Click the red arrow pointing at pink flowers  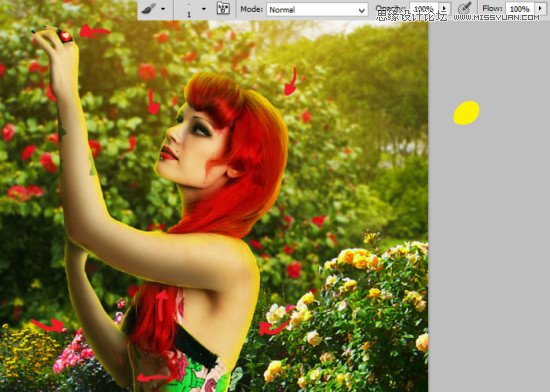click(x=49, y=326)
